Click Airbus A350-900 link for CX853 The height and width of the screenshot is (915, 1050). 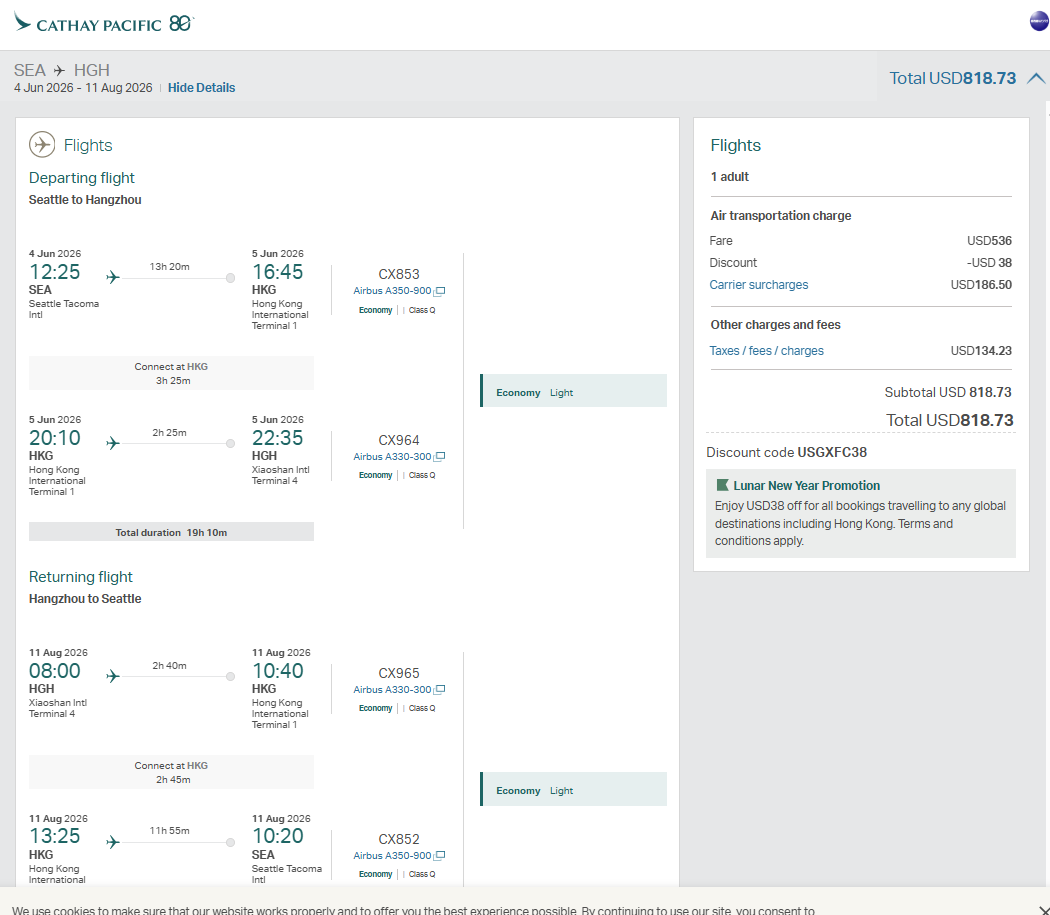pos(392,291)
